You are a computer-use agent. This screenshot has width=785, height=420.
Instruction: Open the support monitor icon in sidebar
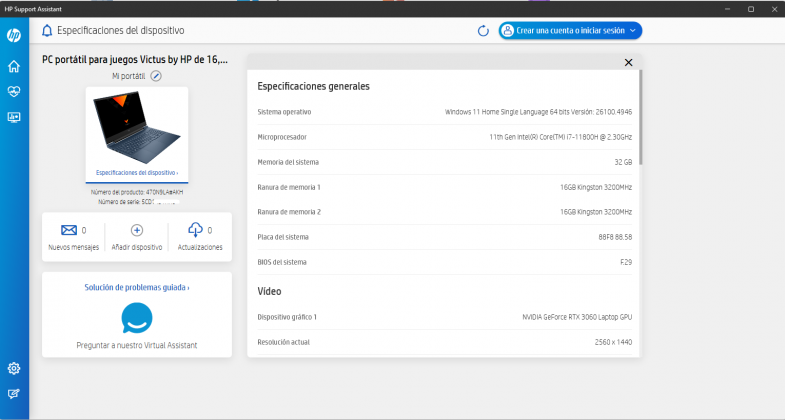click(x=14, y=117)
